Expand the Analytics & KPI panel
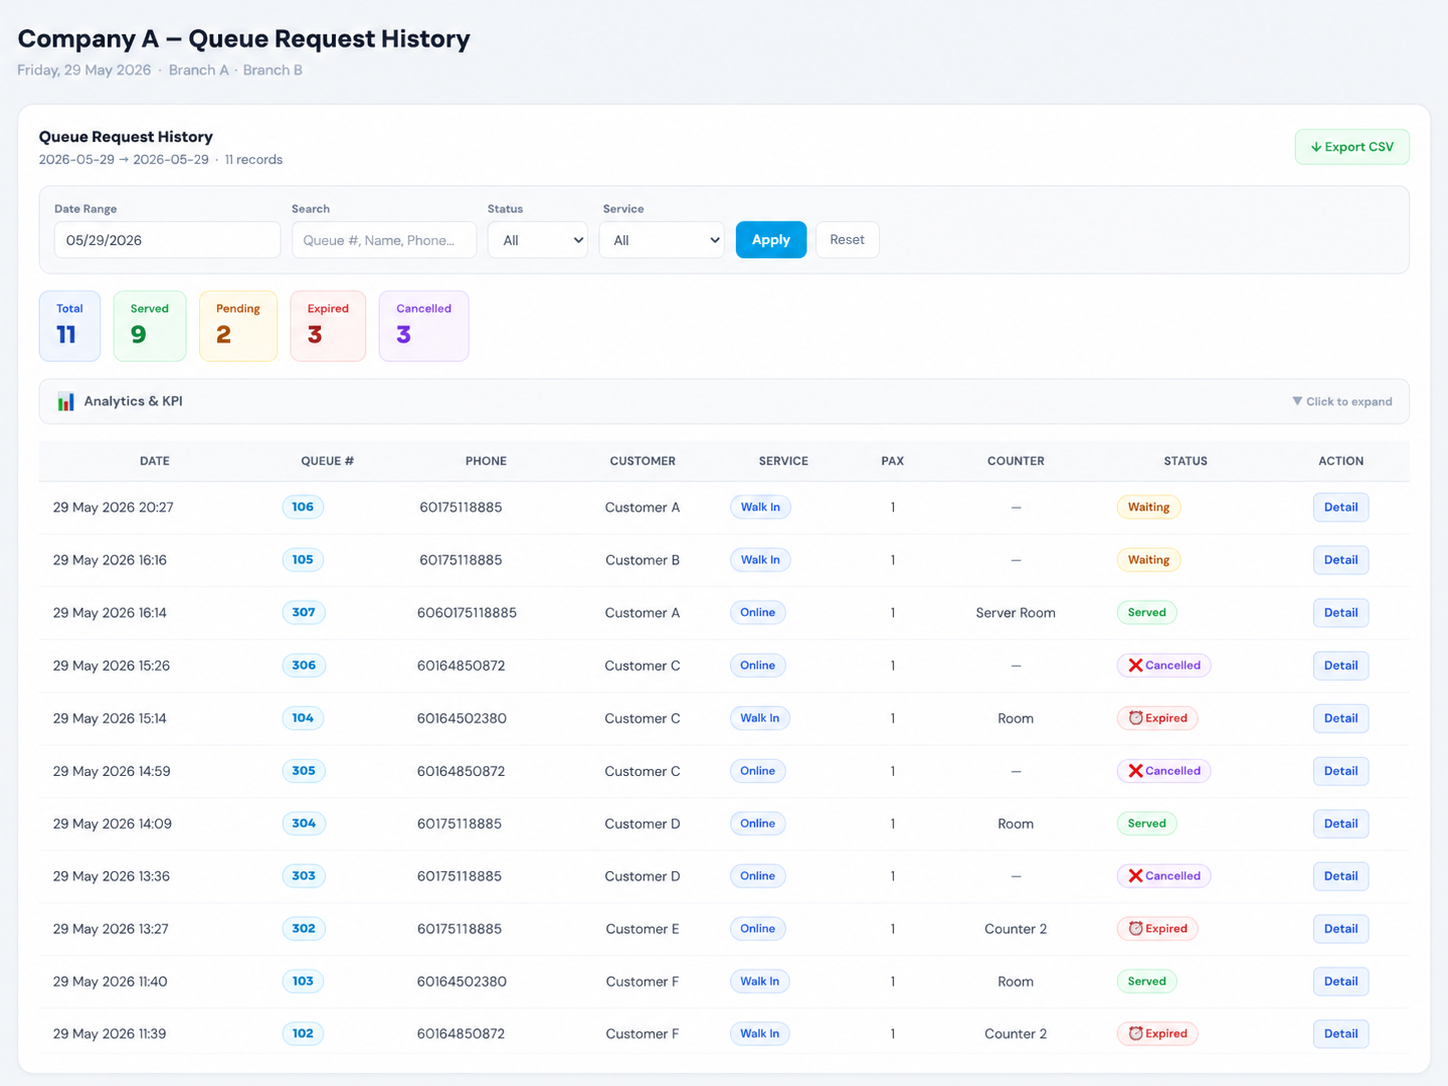The height and width of the screenshot is (1086, 1448). pos(724,401)
